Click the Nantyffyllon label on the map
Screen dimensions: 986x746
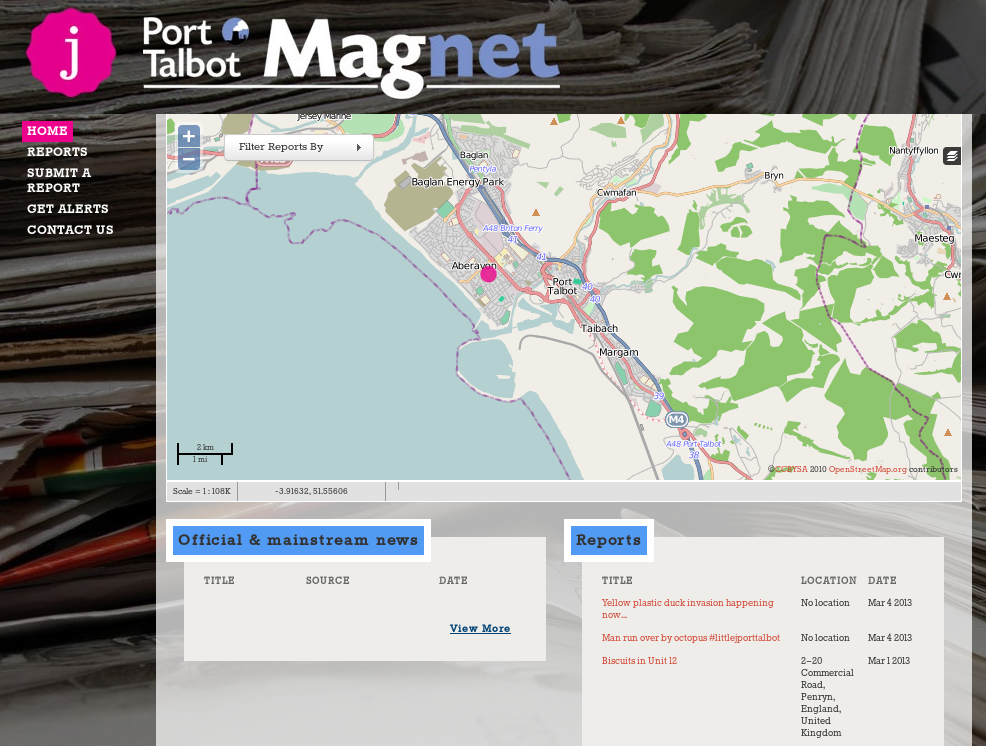coord(914,151)
